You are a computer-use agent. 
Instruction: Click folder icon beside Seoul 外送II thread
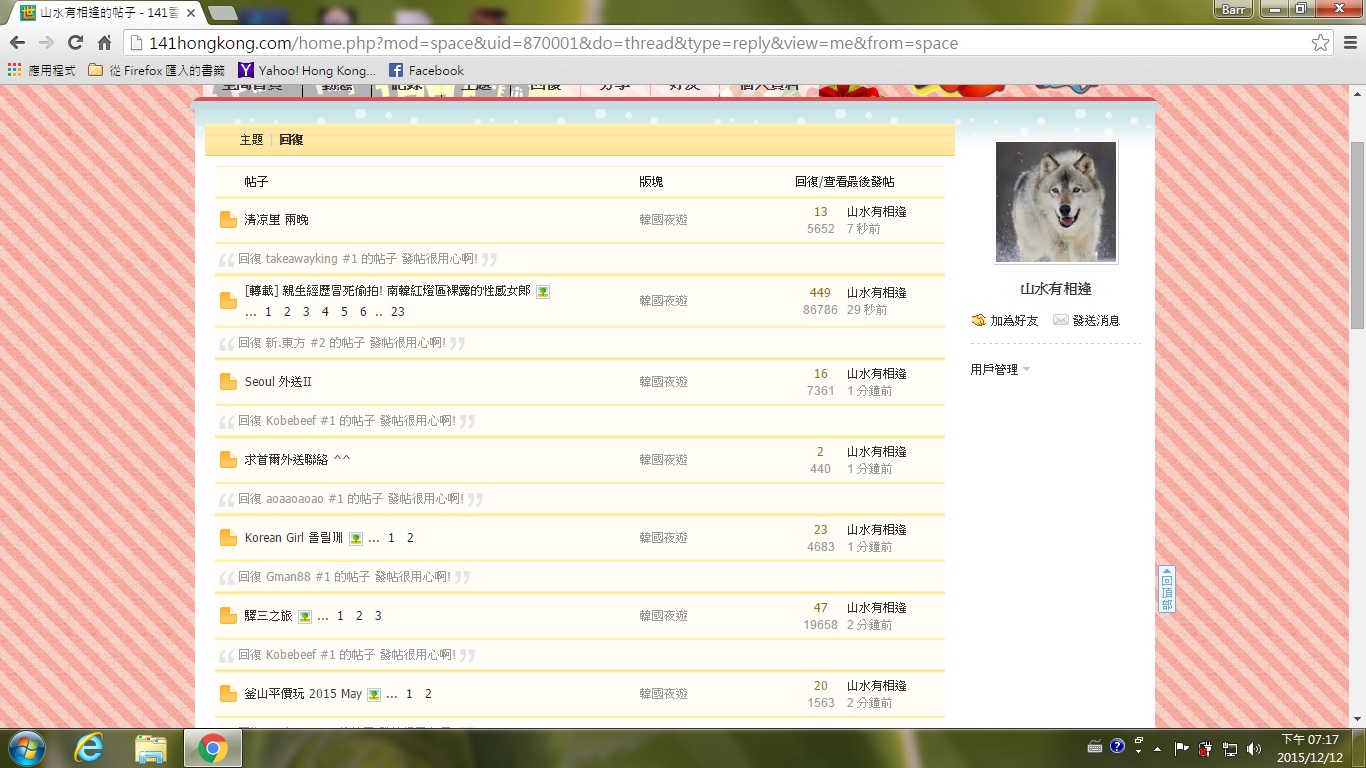(228, 382)
